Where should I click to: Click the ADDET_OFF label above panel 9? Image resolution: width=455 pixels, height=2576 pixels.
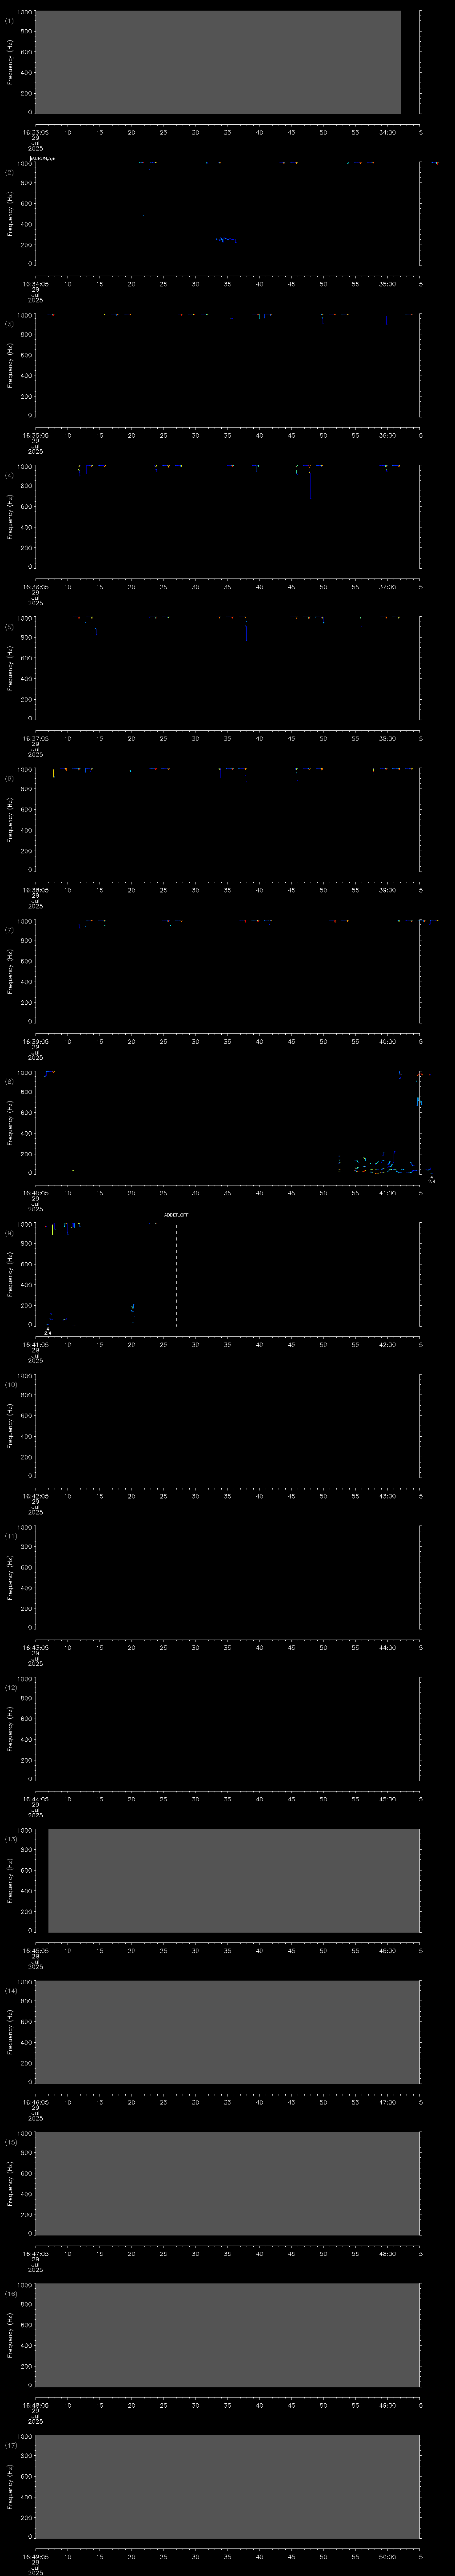click(x=176, y=1215)
